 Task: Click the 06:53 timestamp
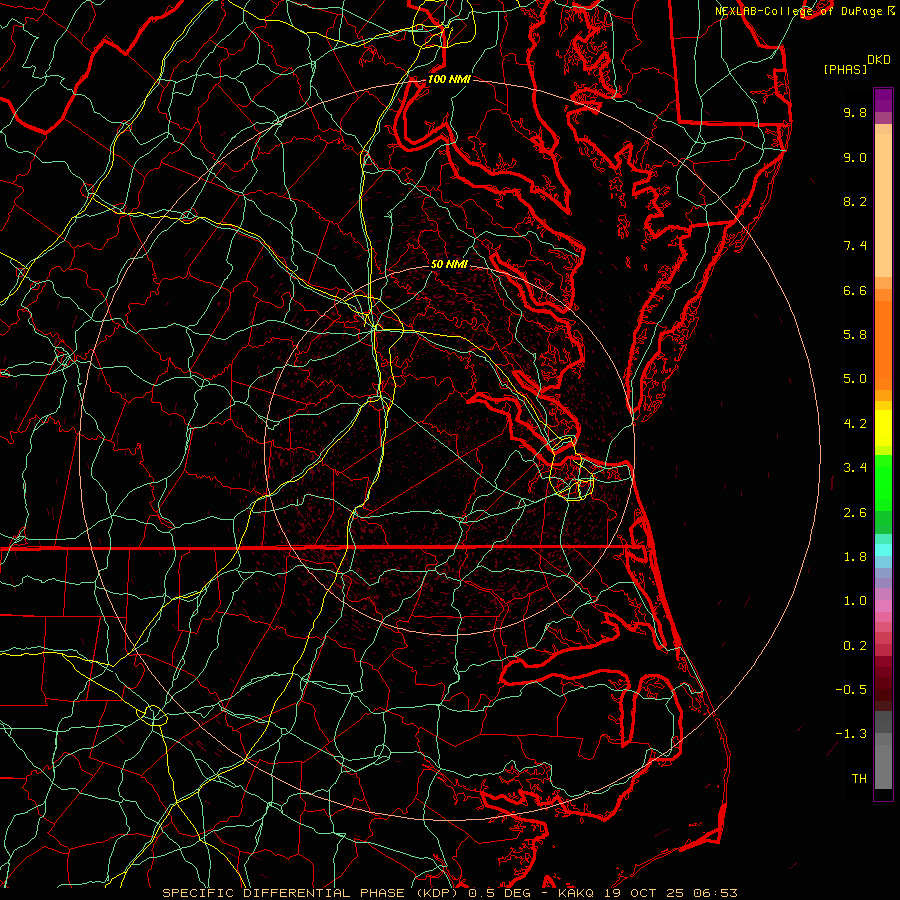click(x=715, y=893)
